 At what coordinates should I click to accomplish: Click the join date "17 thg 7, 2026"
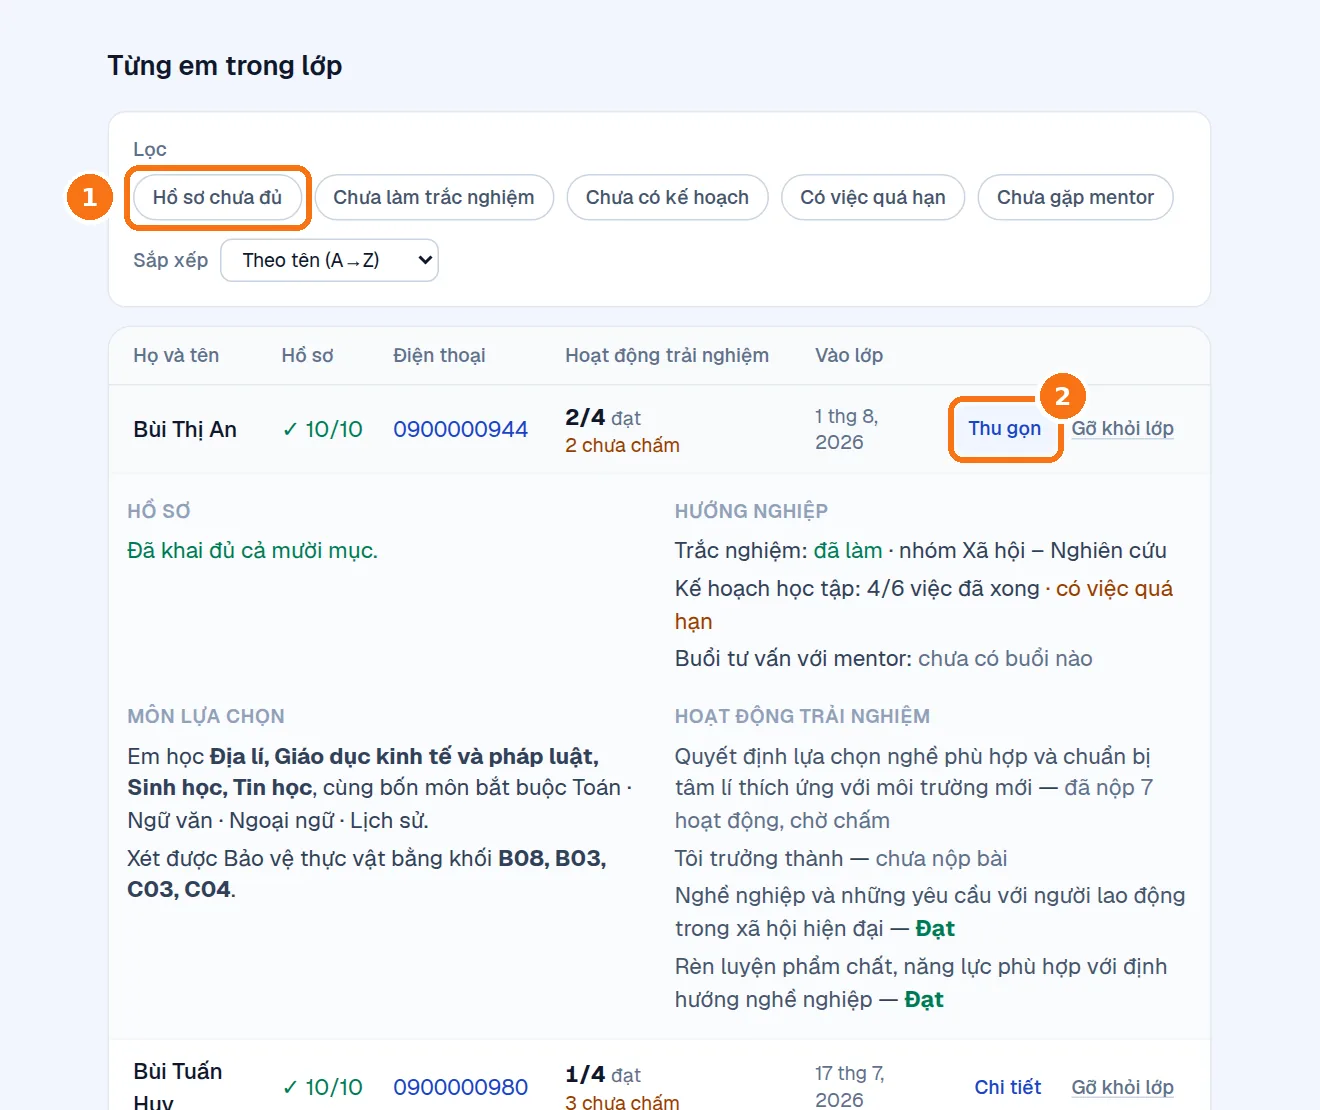(x=850, y=1086)
